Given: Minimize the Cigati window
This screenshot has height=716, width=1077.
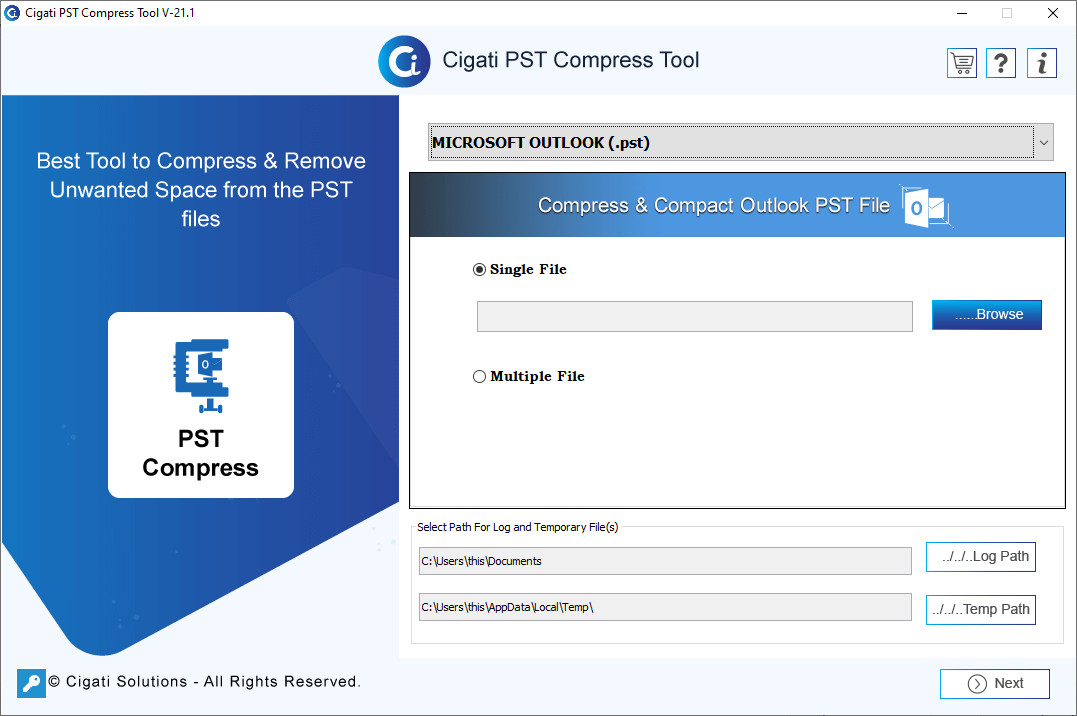Looking at the screenshot, I should tap(962, 13).
